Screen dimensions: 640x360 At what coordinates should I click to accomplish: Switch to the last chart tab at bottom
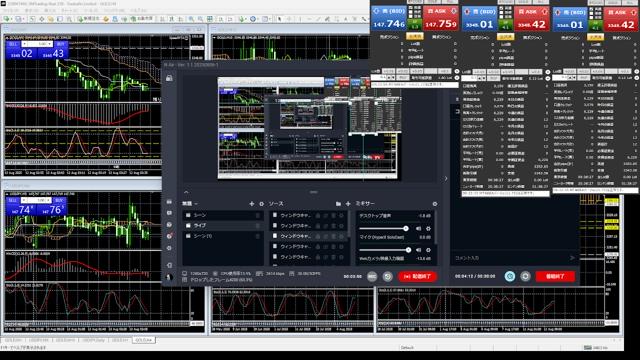(144, 340)
